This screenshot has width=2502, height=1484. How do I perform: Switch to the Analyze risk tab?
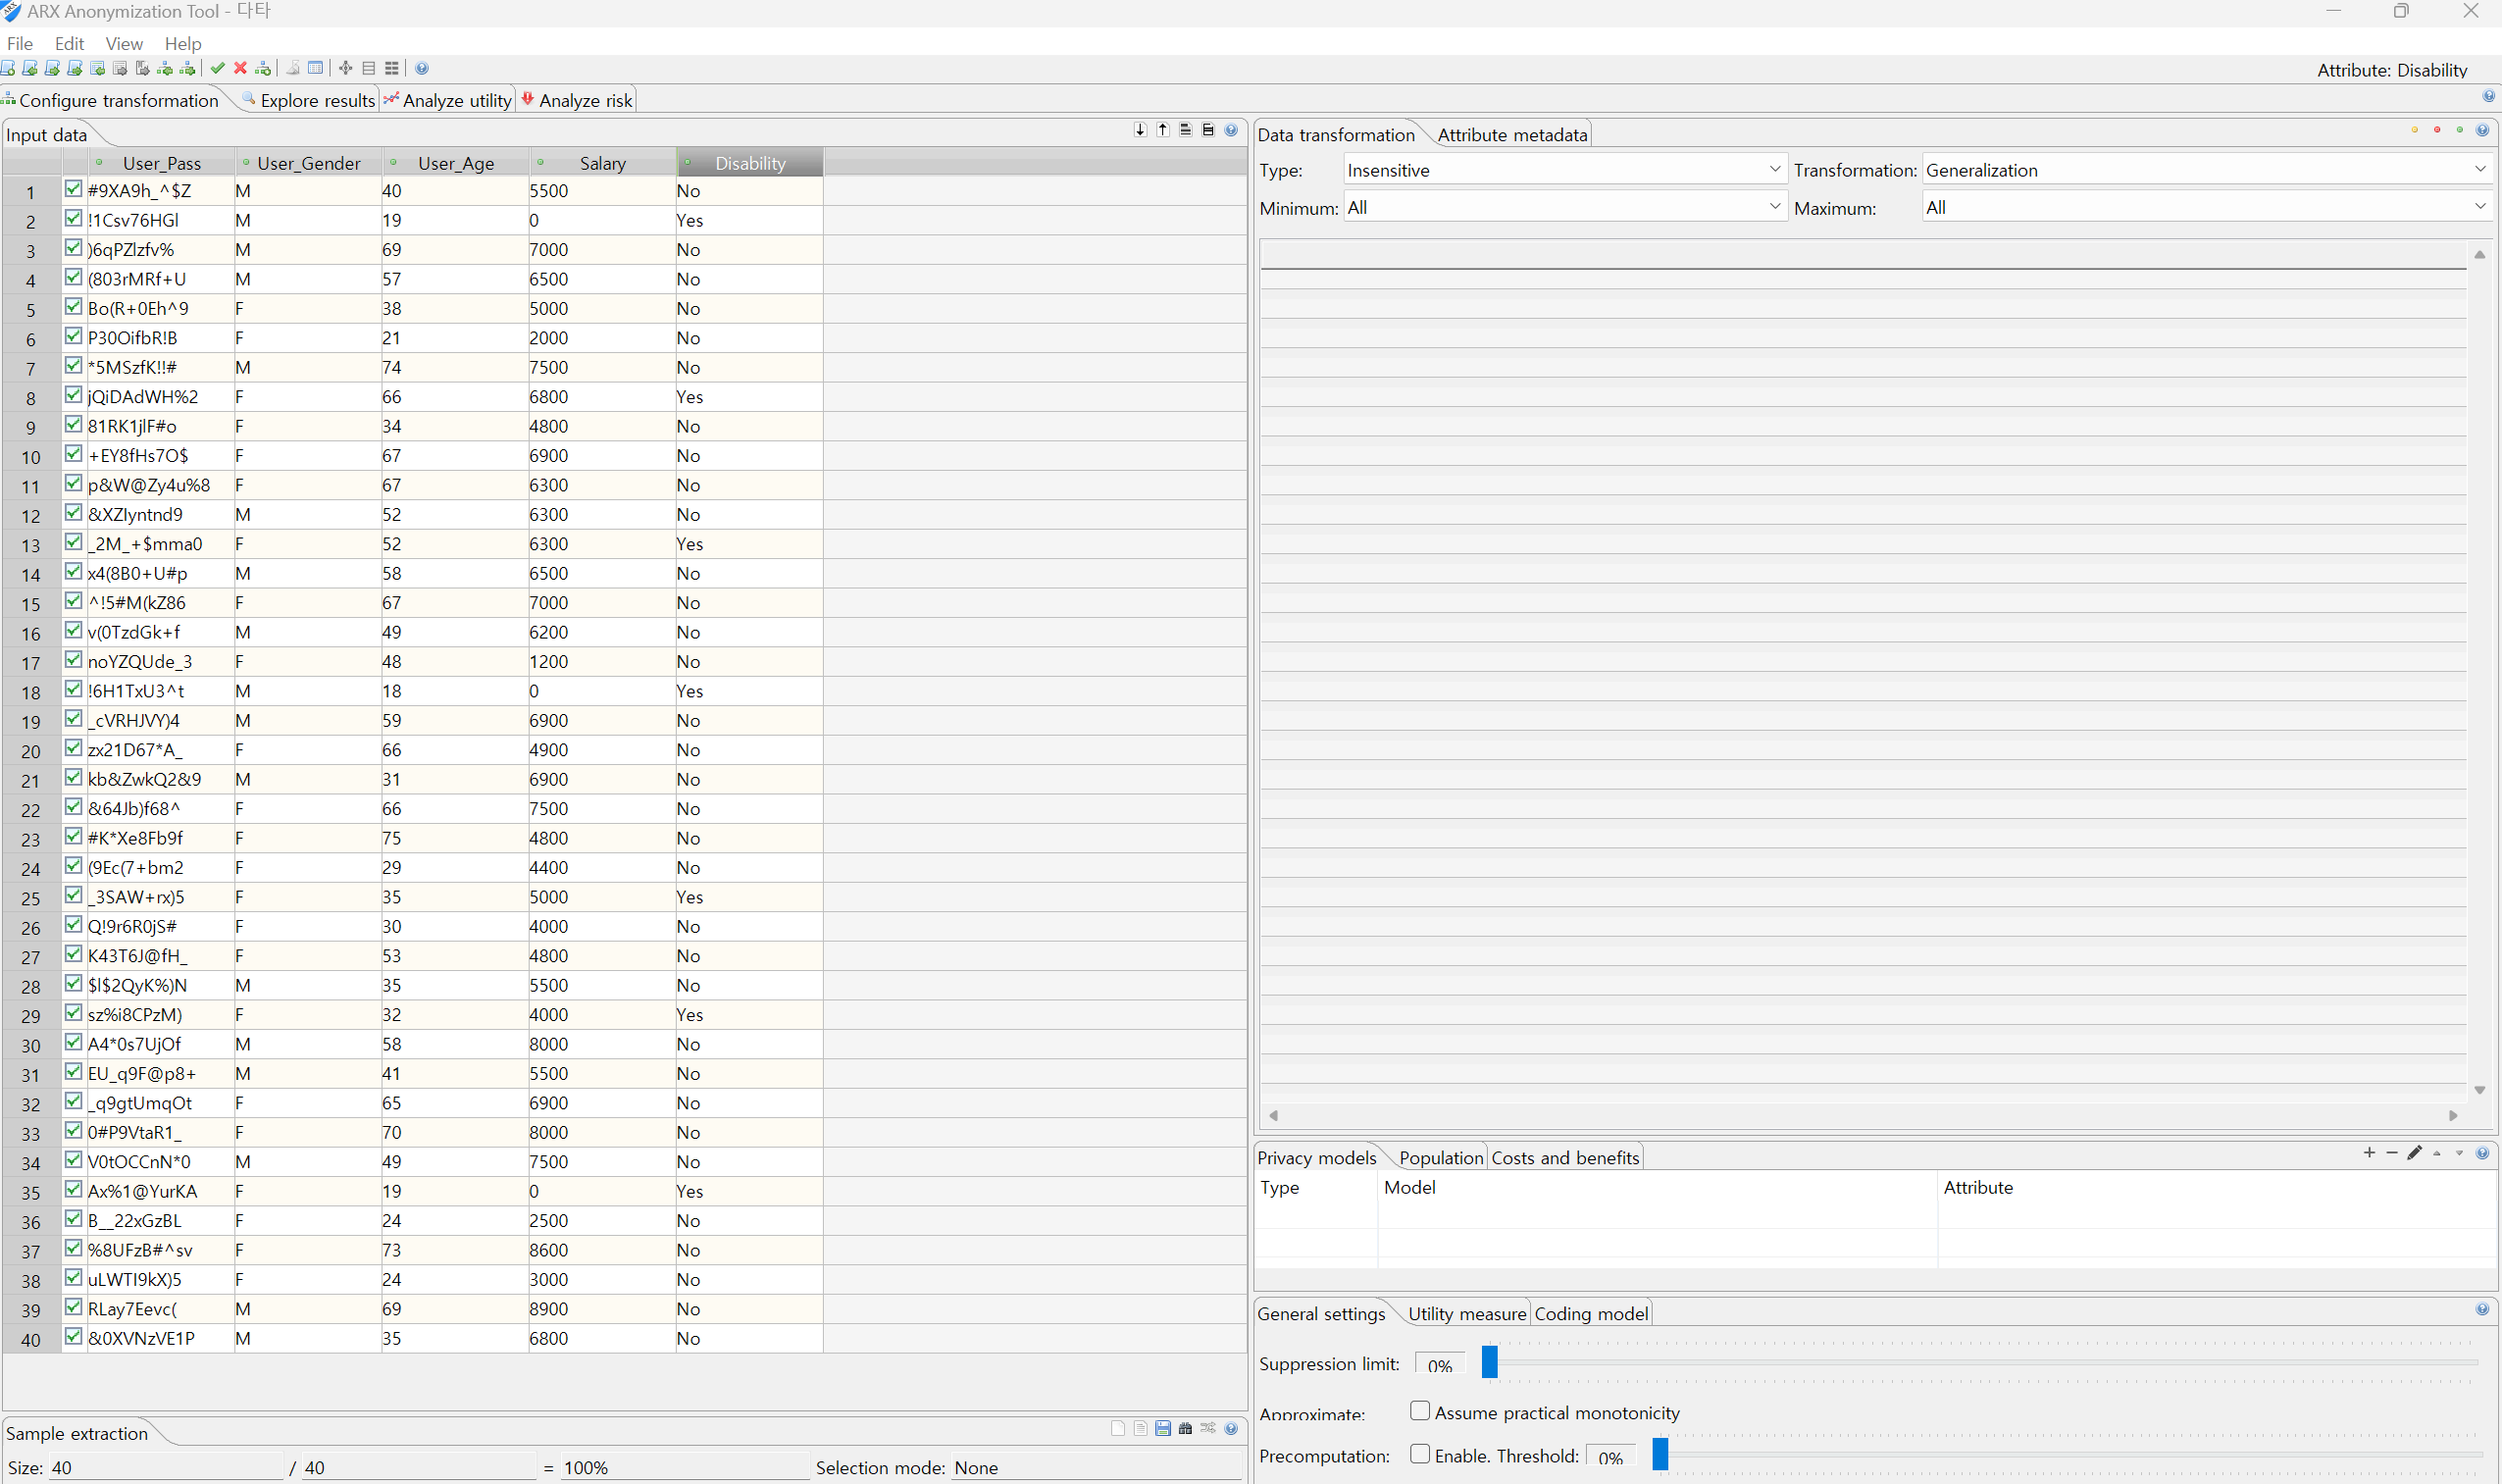[578, 100]
